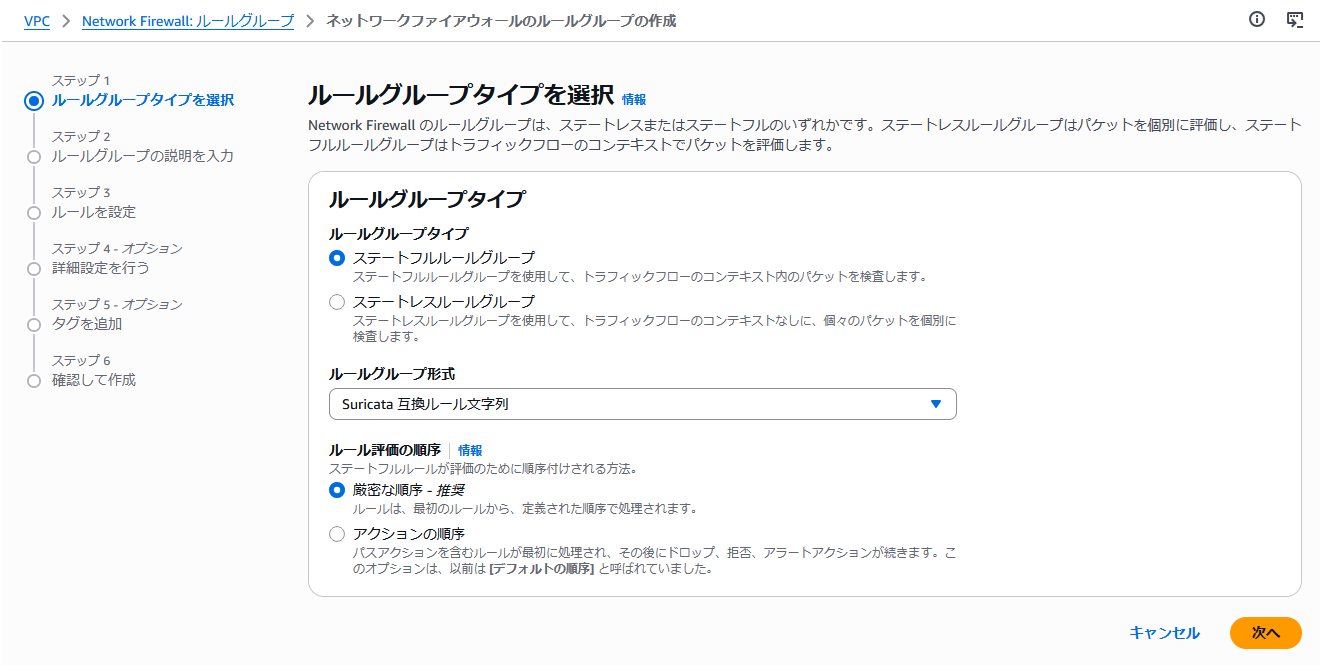Screen dimensions: 1322x667
Task: Open 情報 link beside ルール評価の順序
Action: (470, 450)
